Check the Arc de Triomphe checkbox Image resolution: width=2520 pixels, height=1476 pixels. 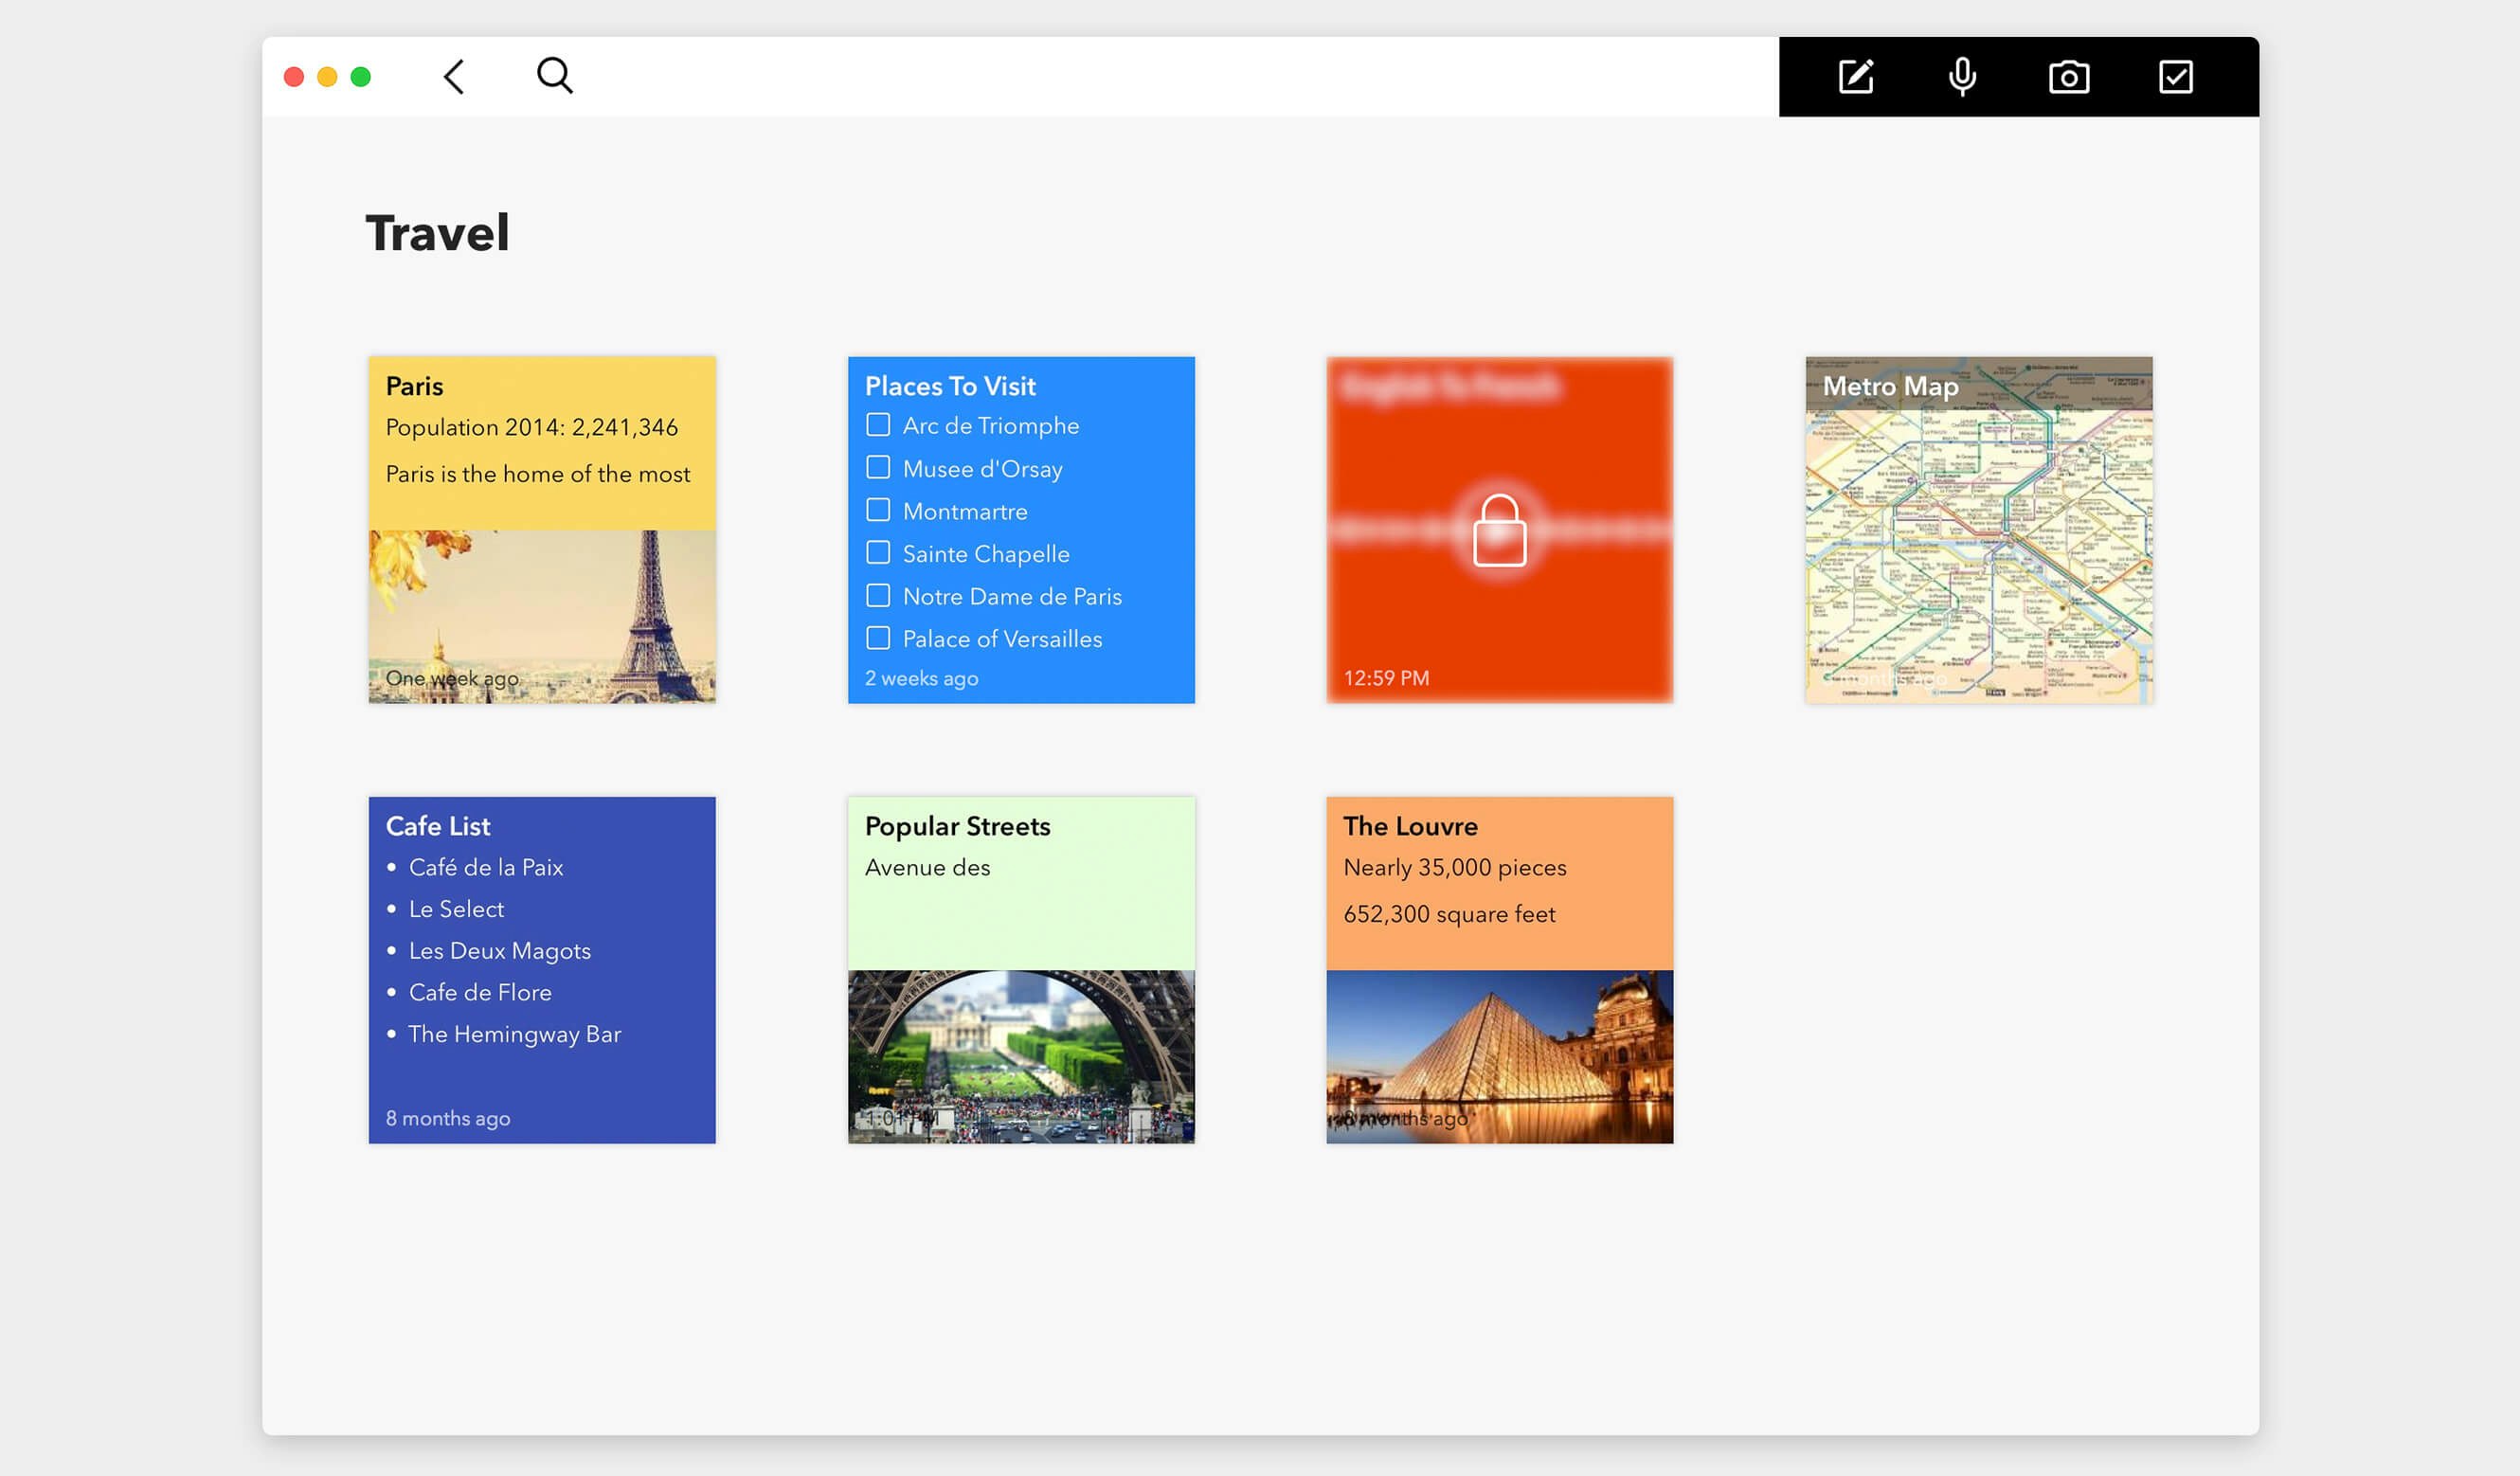878,425
